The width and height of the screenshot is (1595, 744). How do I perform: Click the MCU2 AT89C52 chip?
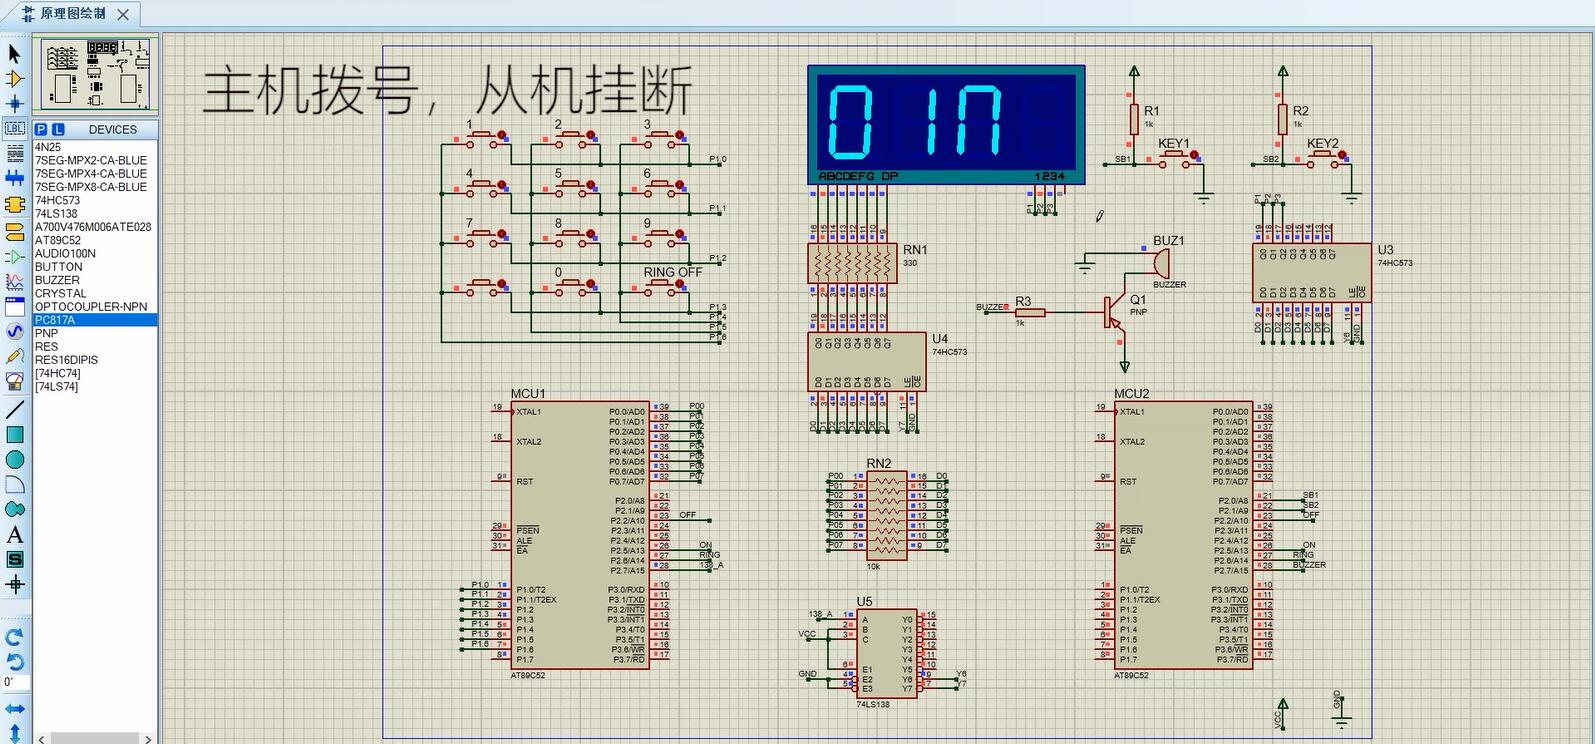(1185, 534)
